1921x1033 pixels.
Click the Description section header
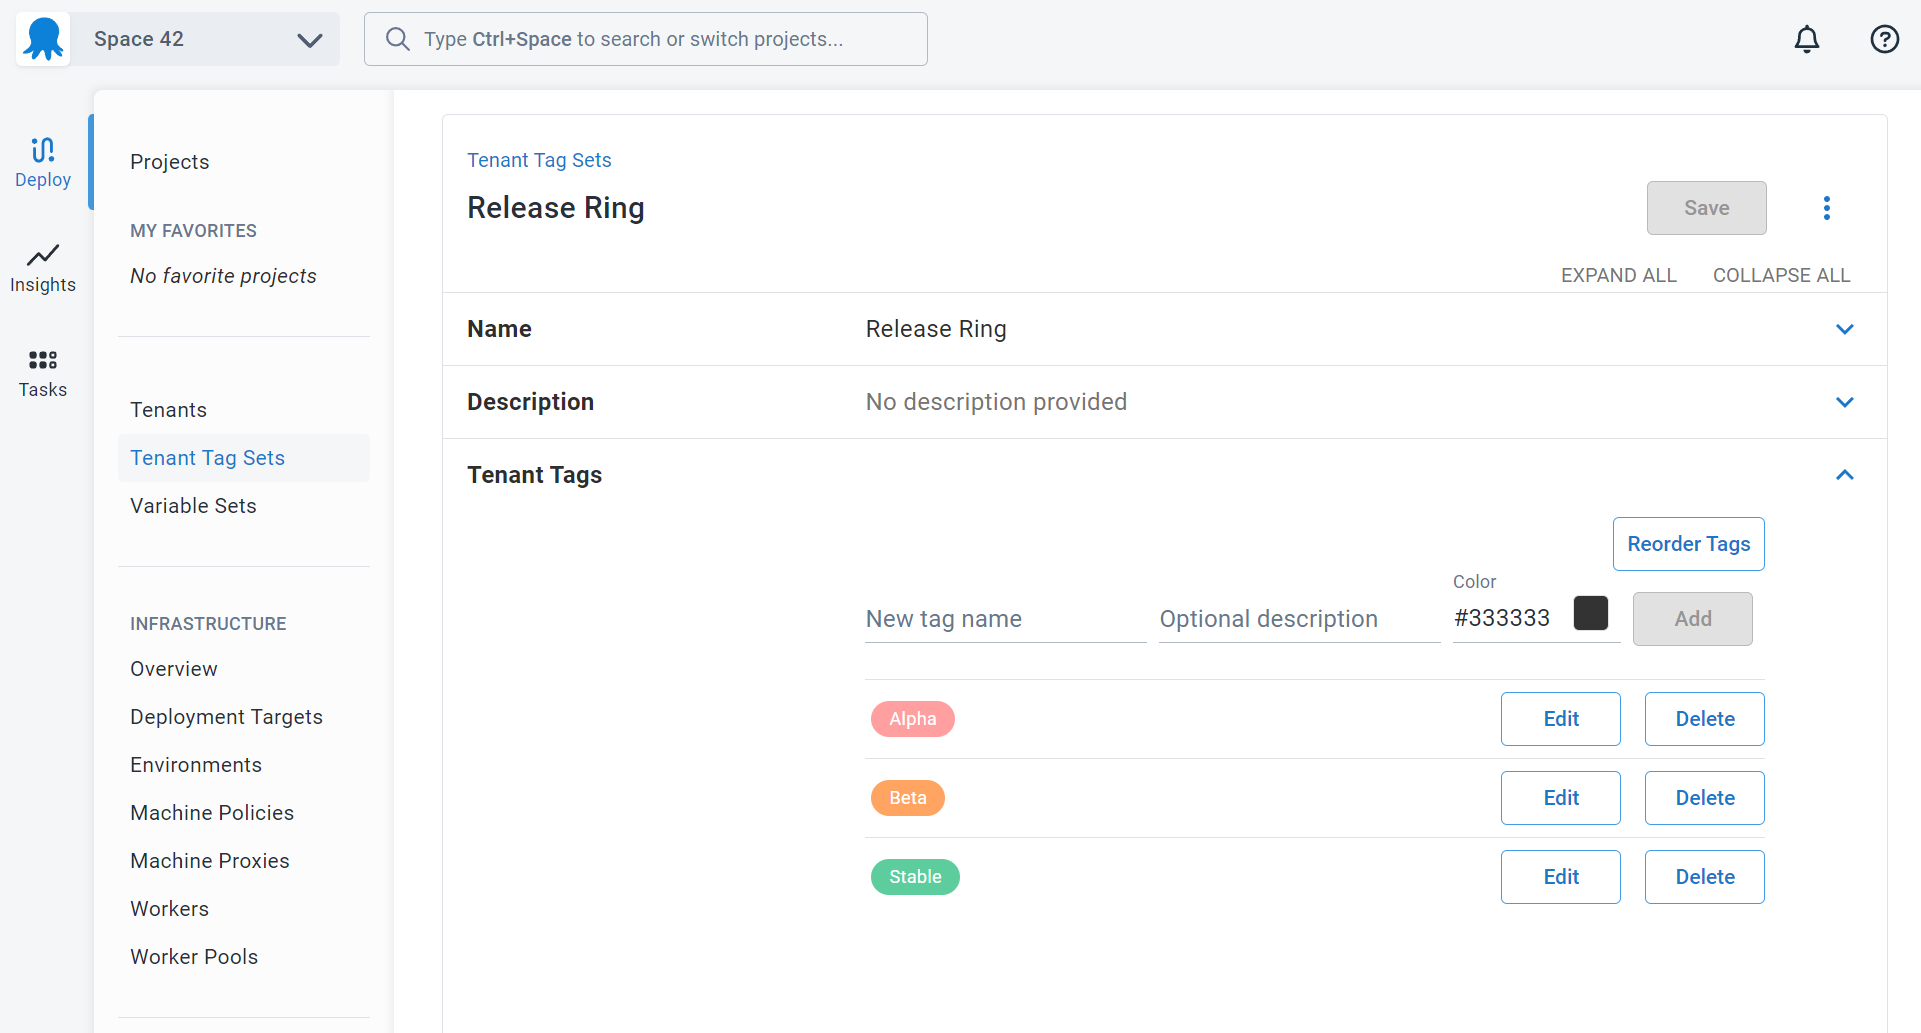click(x=530, y=402)
